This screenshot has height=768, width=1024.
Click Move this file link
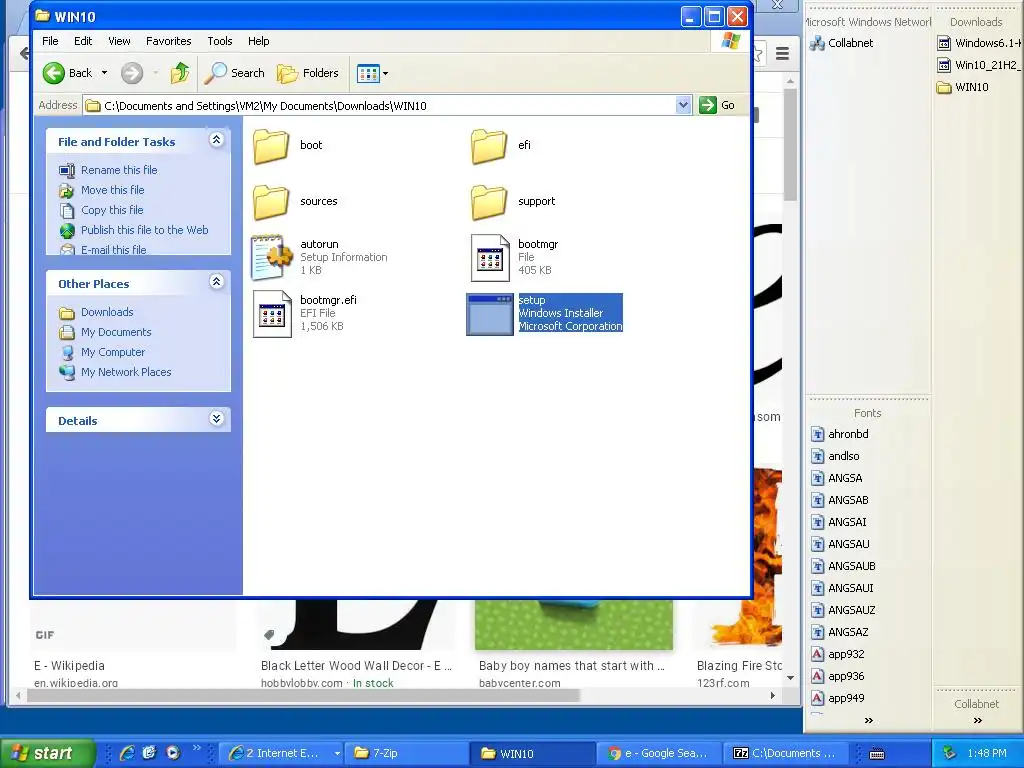click(x=112, y=190)
